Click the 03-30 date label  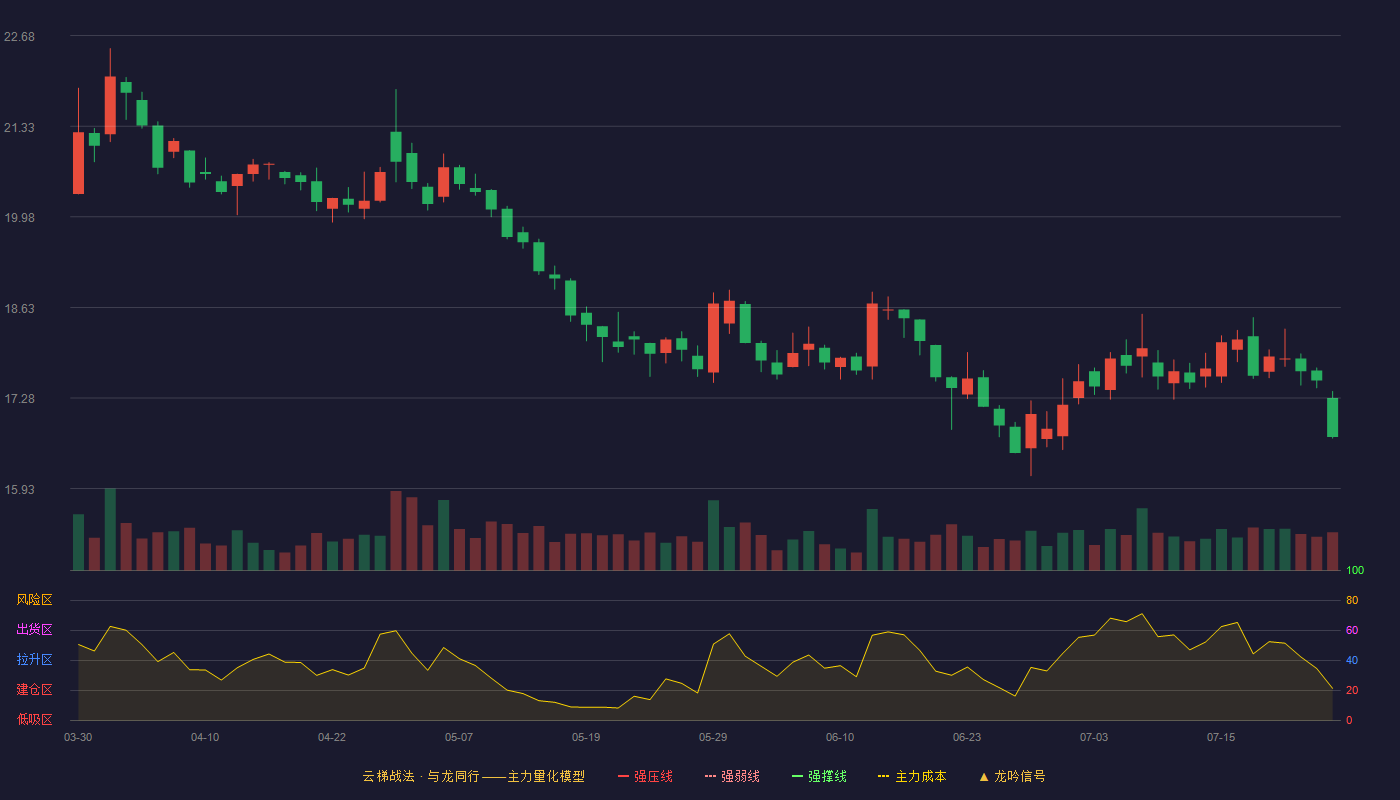[78, 737]
